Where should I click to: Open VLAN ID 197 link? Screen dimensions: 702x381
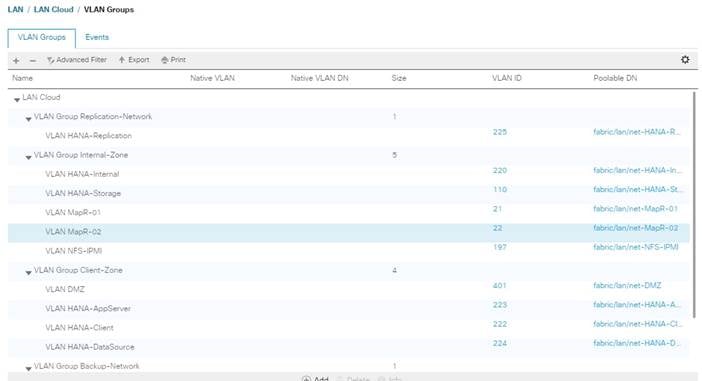(500, 248)
